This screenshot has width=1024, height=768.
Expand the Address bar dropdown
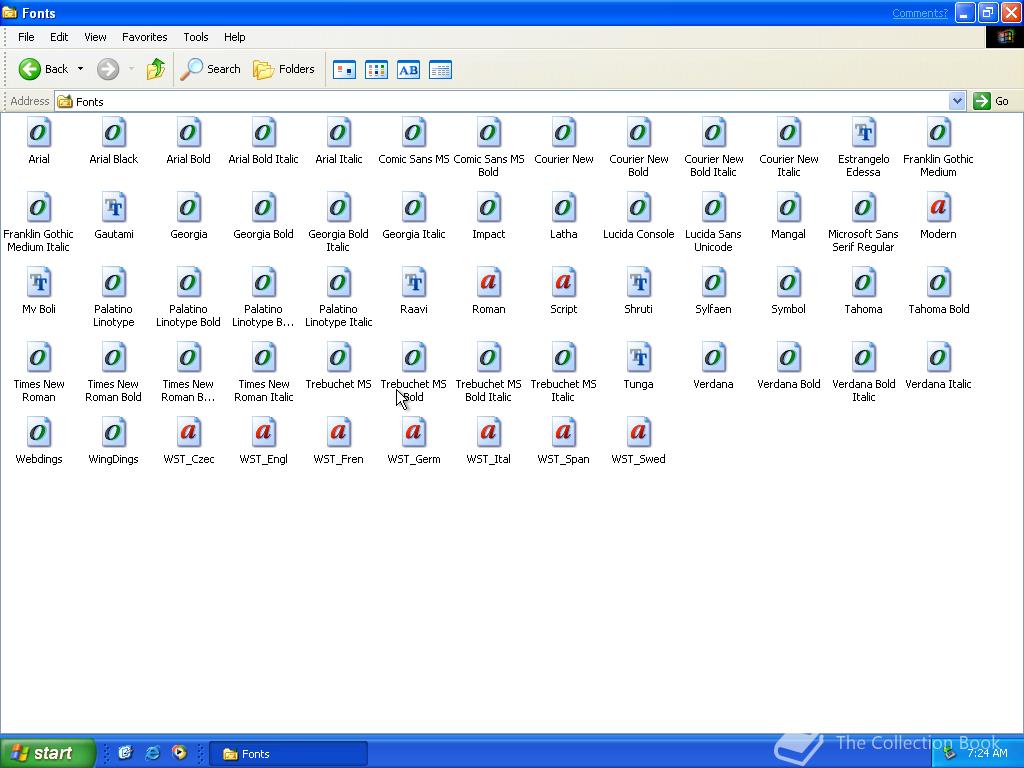(x=957, y=101)
